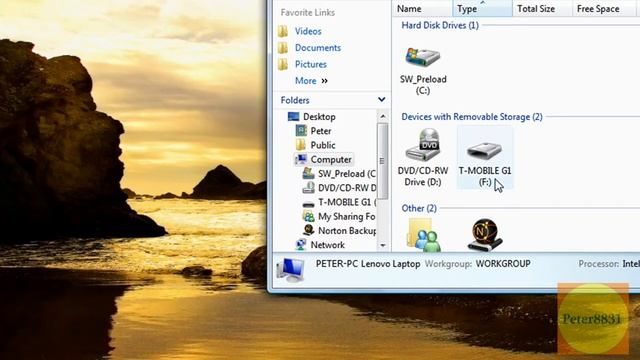Select Desktop in the folder tree
The width and height of the screenshot is (640, 360).
[x=319, y=117]
